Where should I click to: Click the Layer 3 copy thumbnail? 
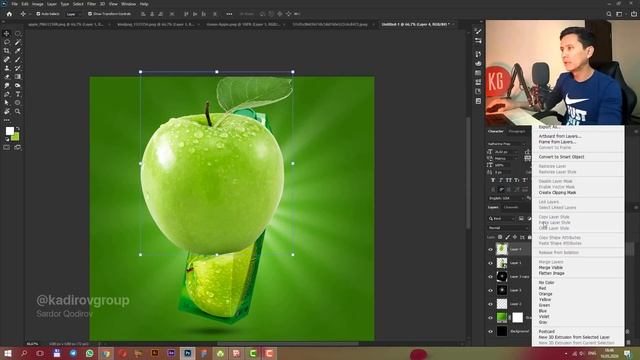[x=502, y=277]
